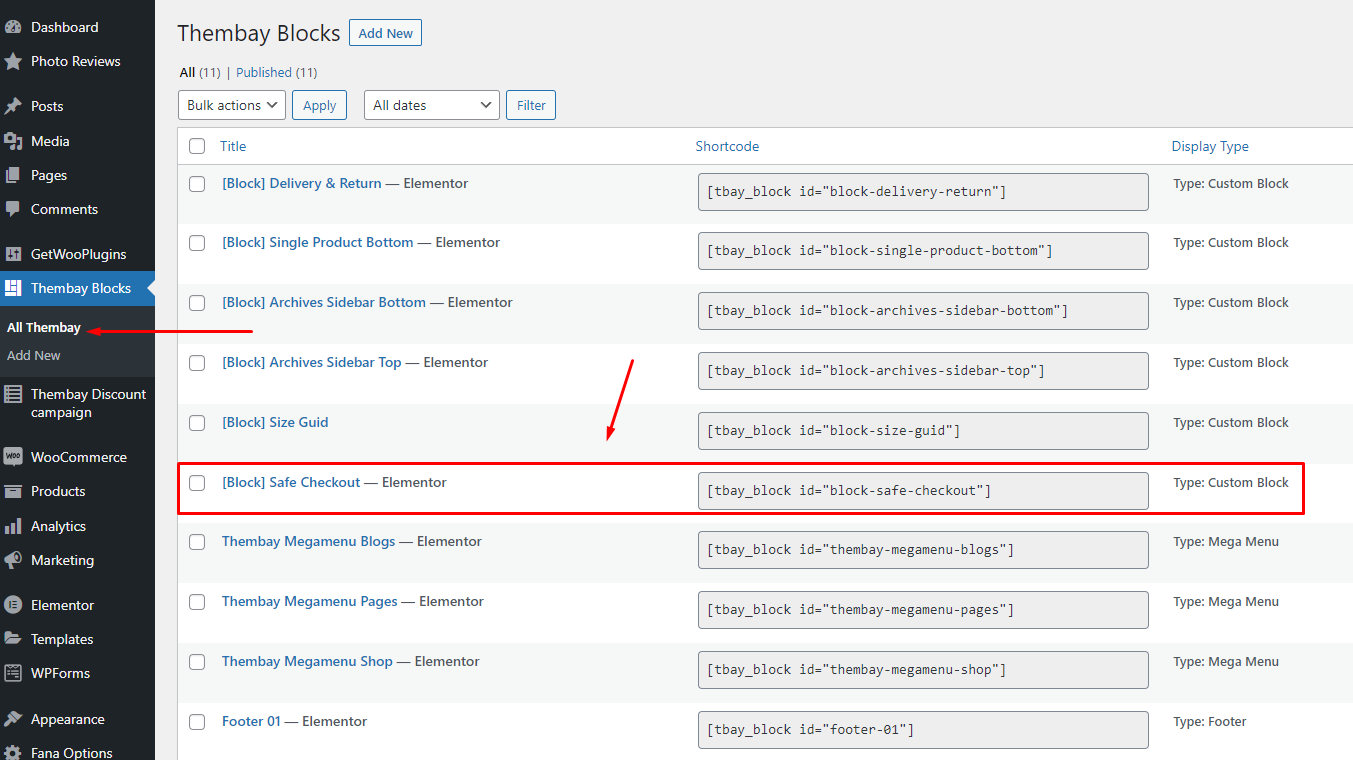Open the All dates filter dropdown
1353x760 pixels.
pyautogui.click(x=432, y=105)
